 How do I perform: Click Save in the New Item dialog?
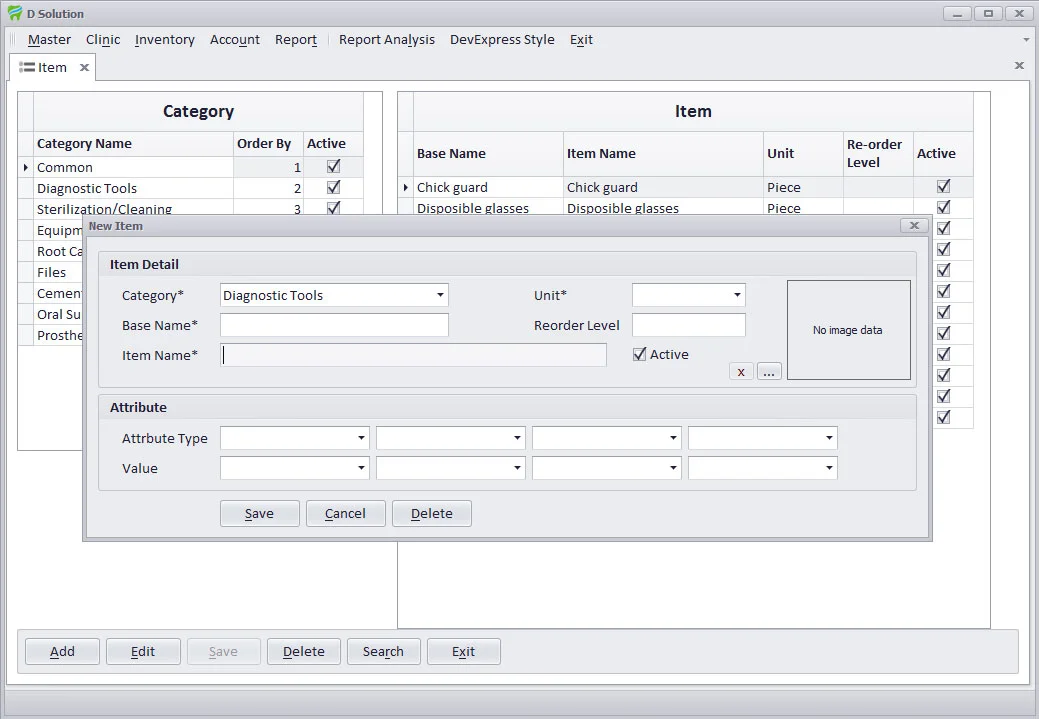[259, 513]
